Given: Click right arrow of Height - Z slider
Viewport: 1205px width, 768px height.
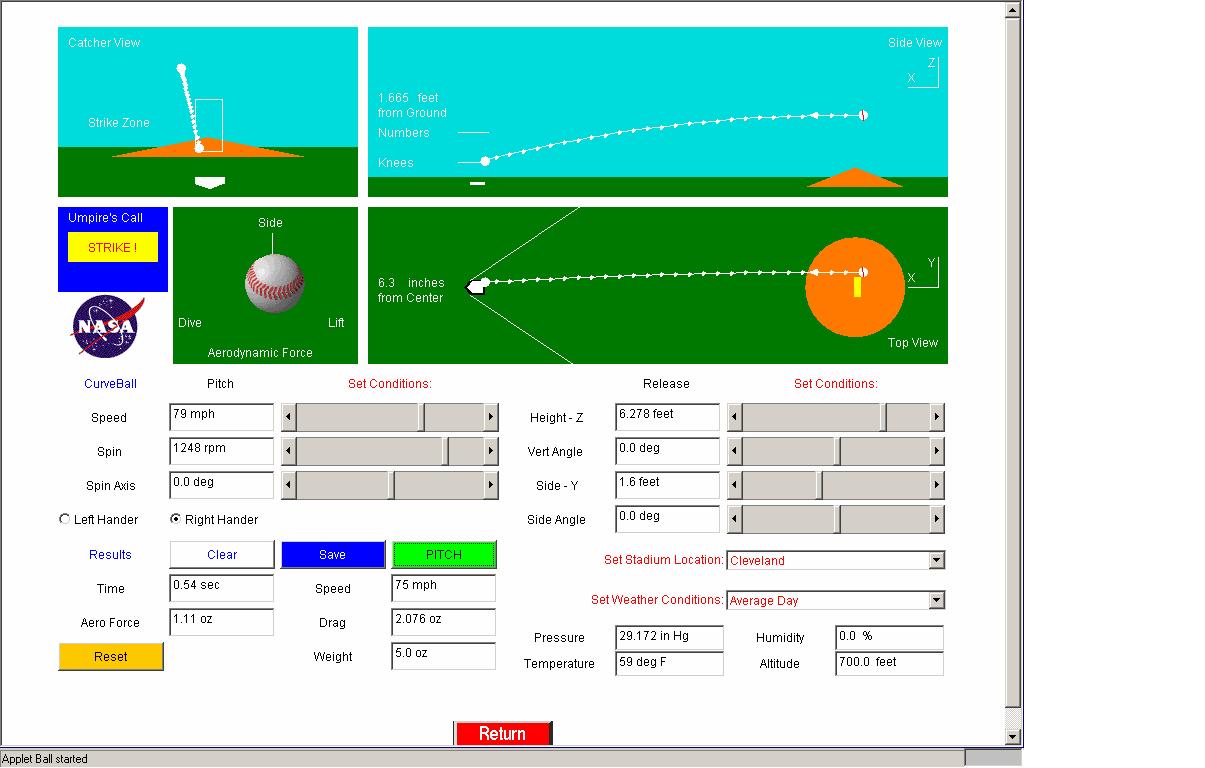Looking at the screenshot, I should pos(937,417).
